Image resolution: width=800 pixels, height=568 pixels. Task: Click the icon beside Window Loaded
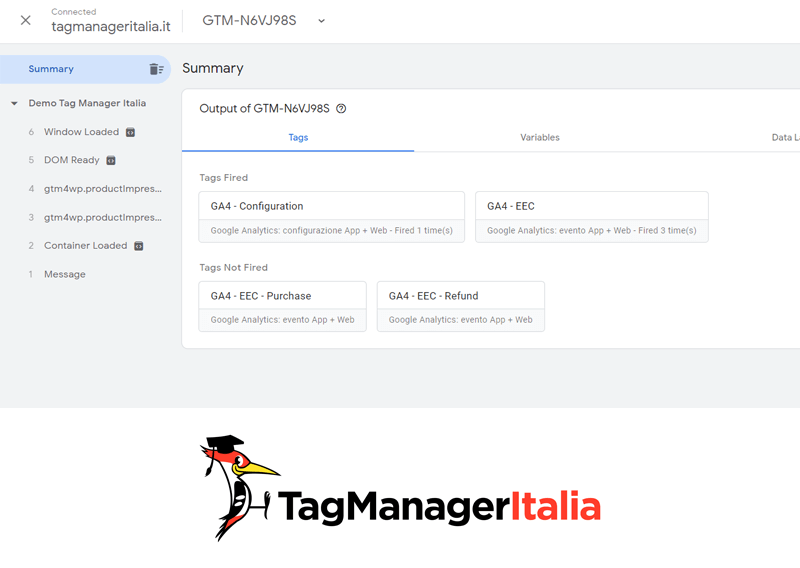[x=131, y=132]
